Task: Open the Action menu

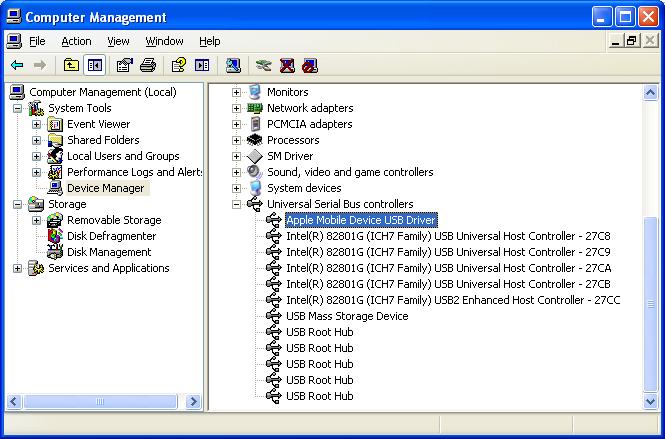Action: (x=76, y=41)
